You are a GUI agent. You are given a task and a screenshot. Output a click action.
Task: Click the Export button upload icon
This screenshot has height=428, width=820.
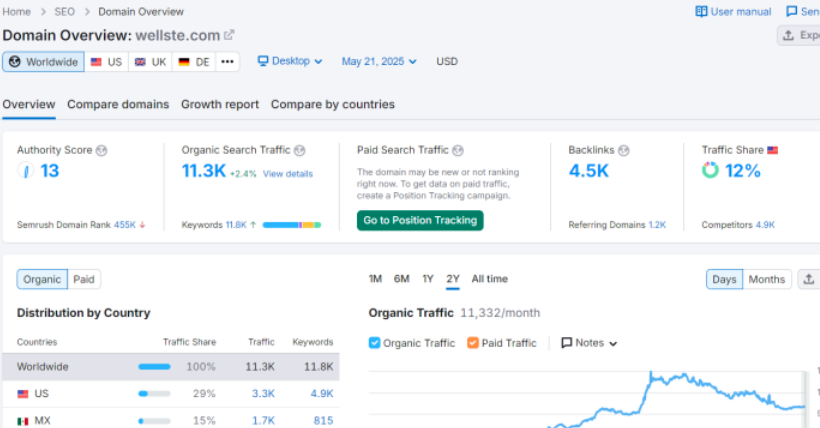788,36
